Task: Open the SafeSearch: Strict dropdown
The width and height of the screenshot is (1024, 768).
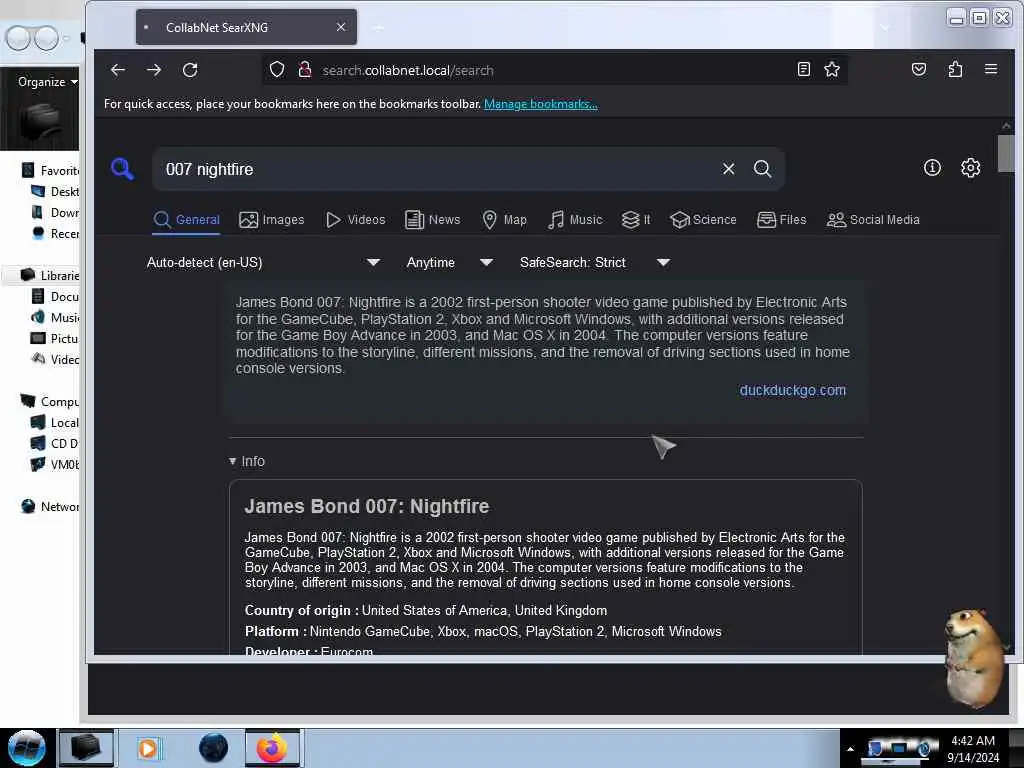Action: pyautogui.click(x=595, y=263)
